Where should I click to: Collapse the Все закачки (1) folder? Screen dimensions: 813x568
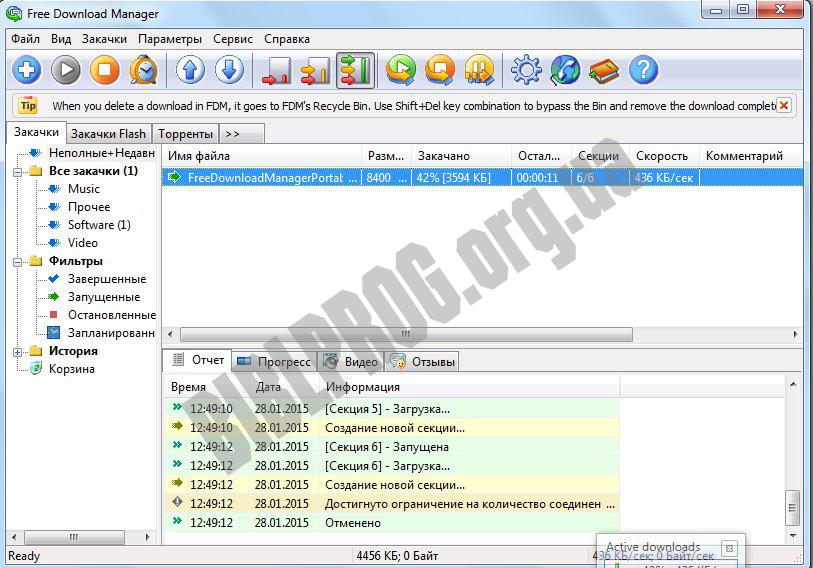pos(18,172)
